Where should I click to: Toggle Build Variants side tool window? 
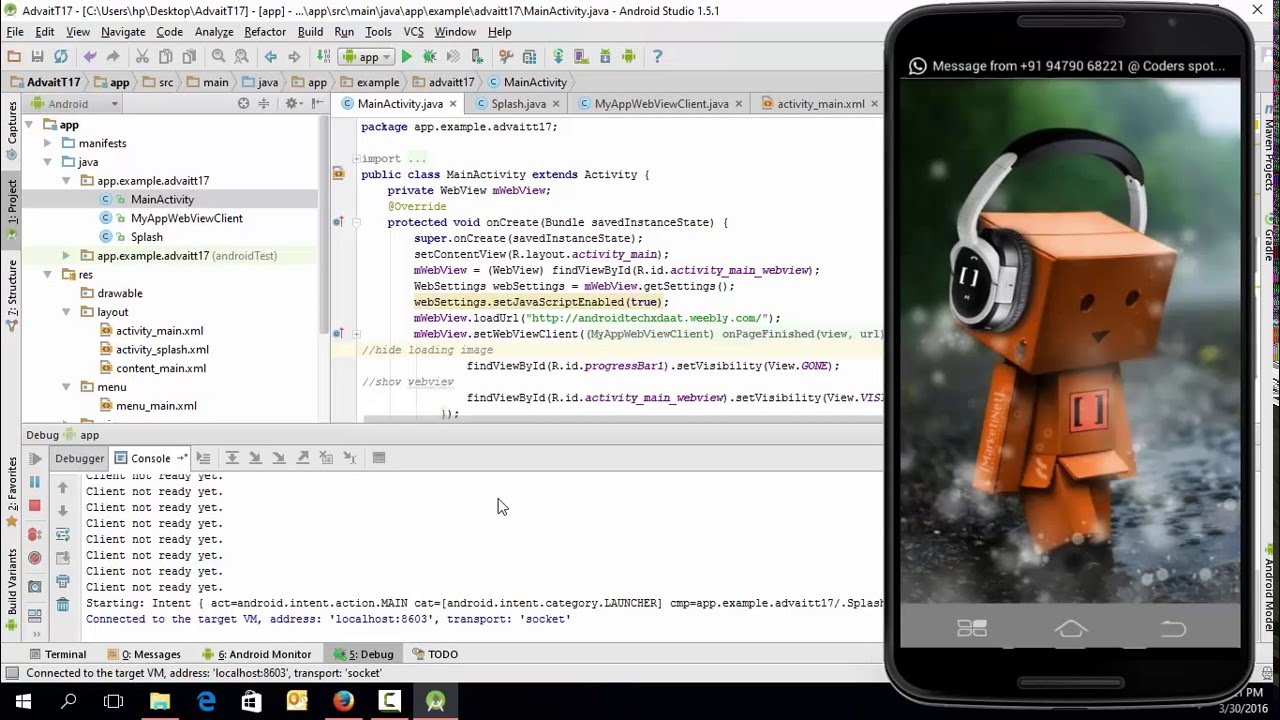tap(12, 590)
